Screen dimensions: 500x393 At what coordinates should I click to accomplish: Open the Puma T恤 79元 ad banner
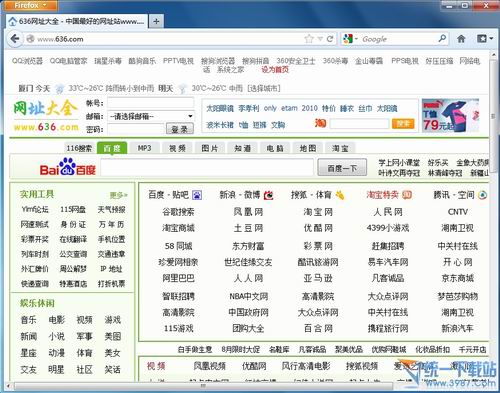pos(450,116)
